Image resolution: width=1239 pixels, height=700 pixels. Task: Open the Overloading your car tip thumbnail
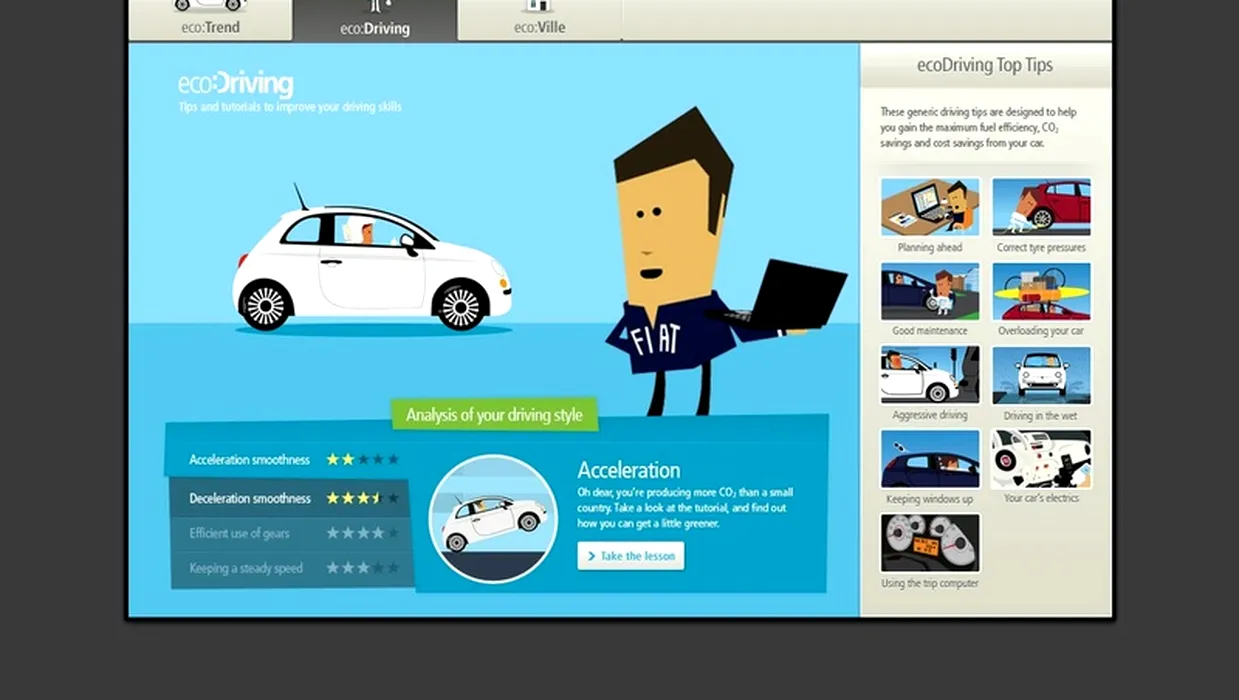[x=1041, y=291]
